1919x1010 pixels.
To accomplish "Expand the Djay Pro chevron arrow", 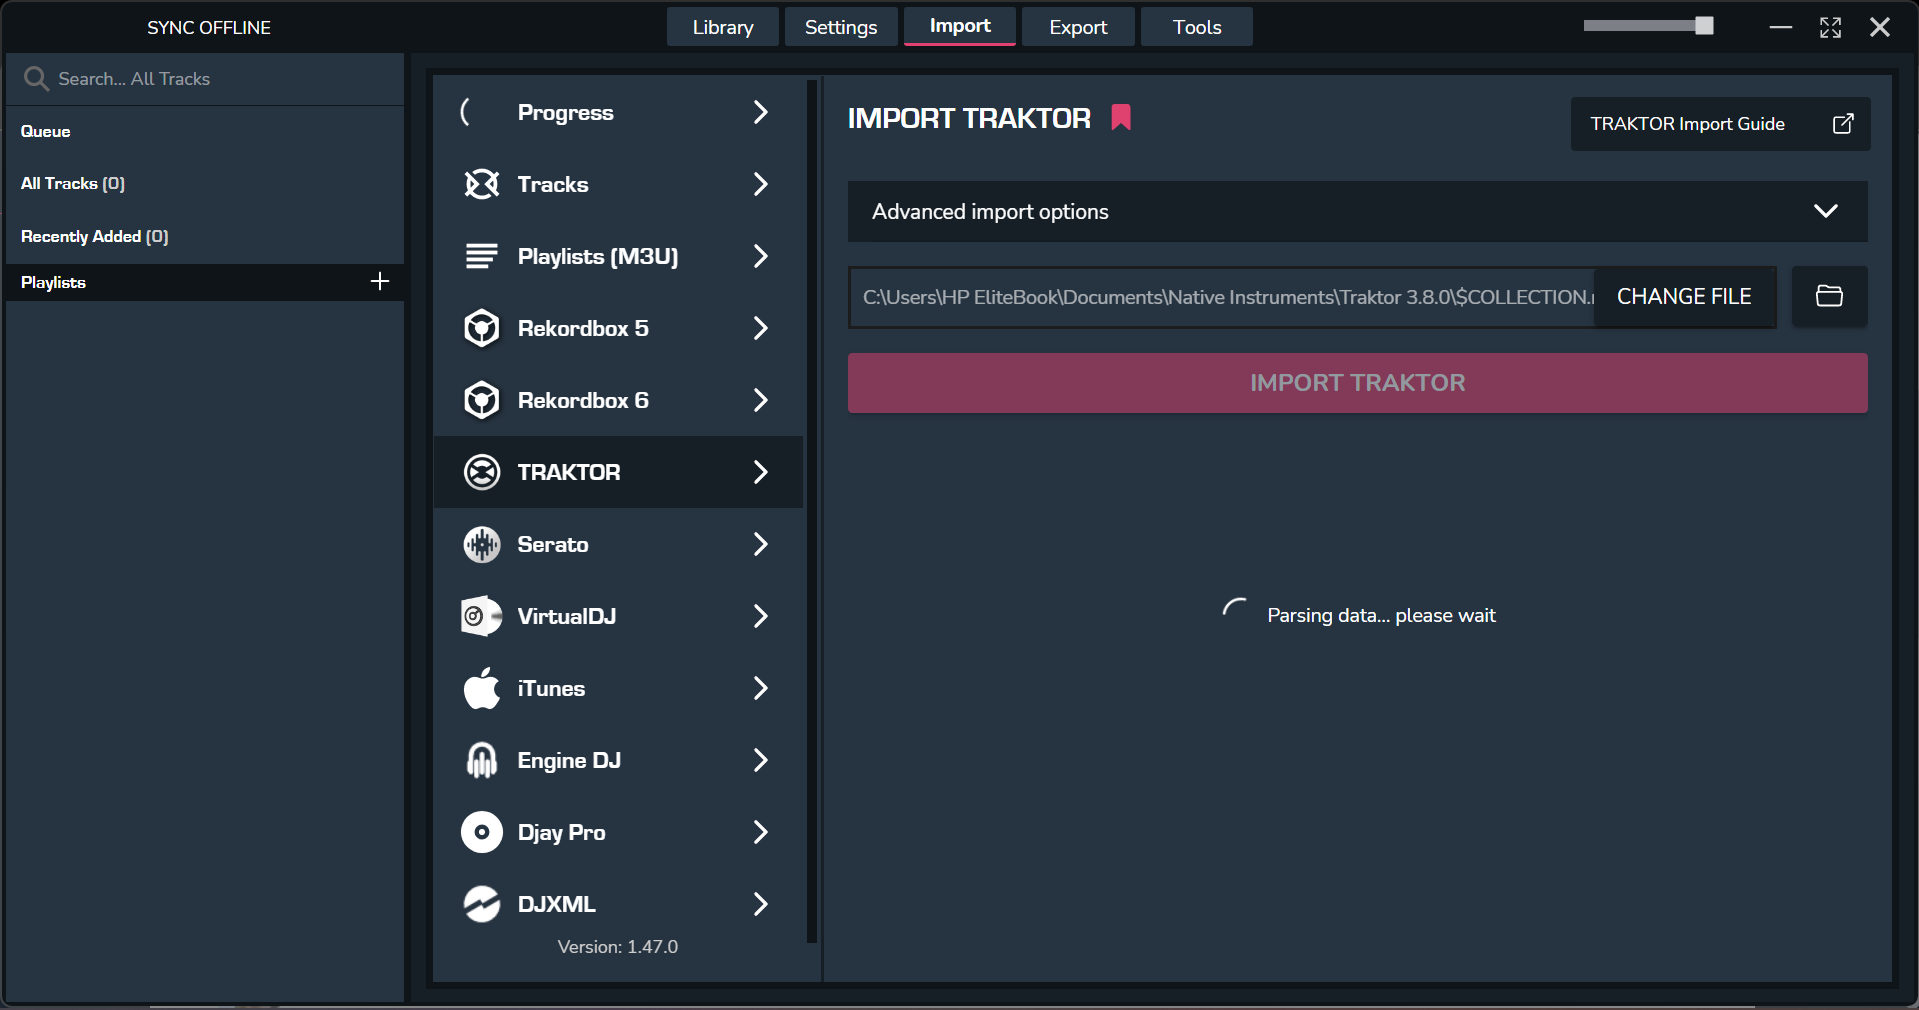I will click(760, 832).
